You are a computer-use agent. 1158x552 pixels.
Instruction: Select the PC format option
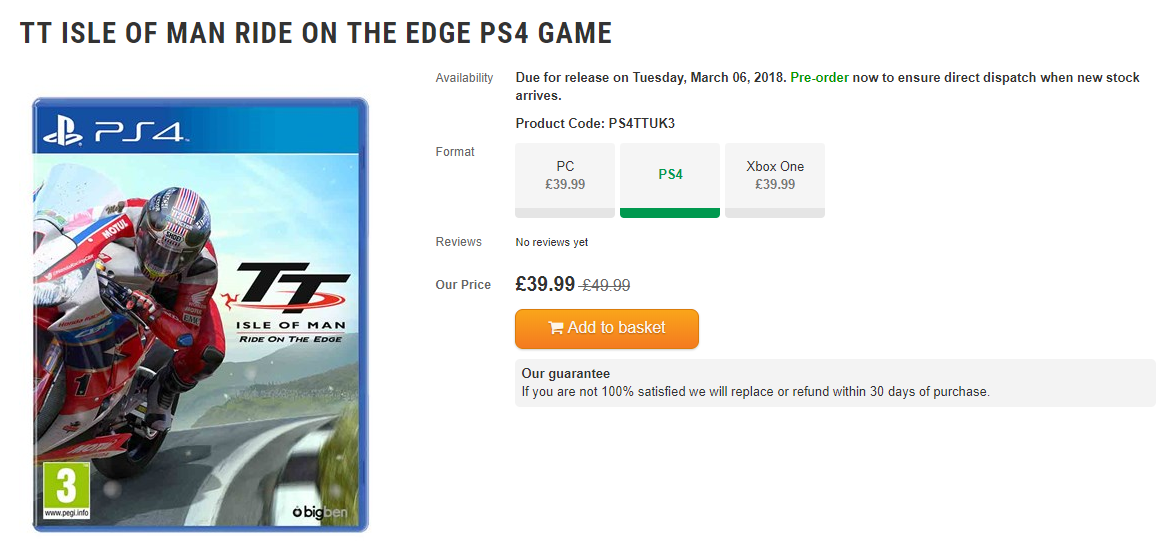[x=565, y=175]
